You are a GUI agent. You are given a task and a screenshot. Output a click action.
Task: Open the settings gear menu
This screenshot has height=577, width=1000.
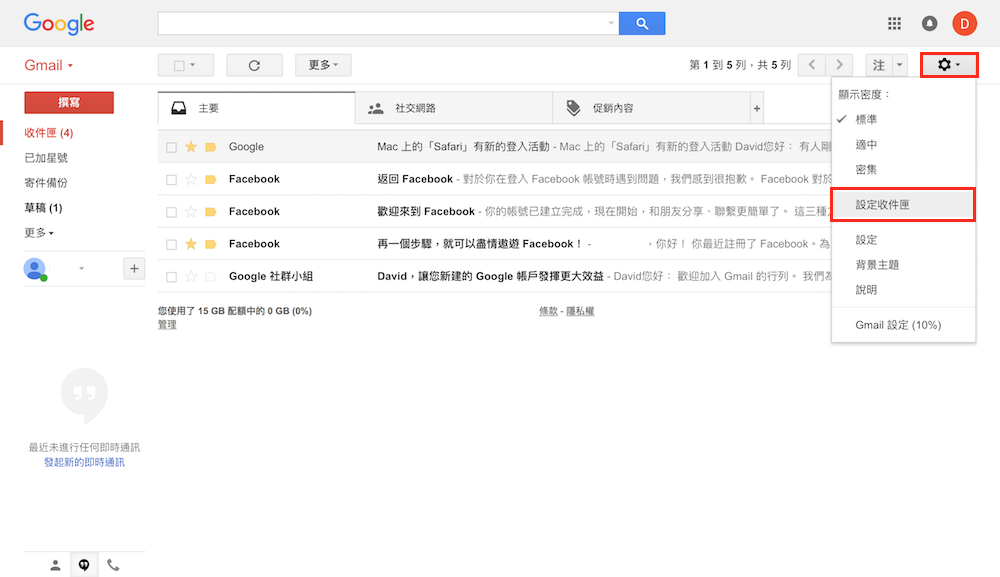[948, 65]
